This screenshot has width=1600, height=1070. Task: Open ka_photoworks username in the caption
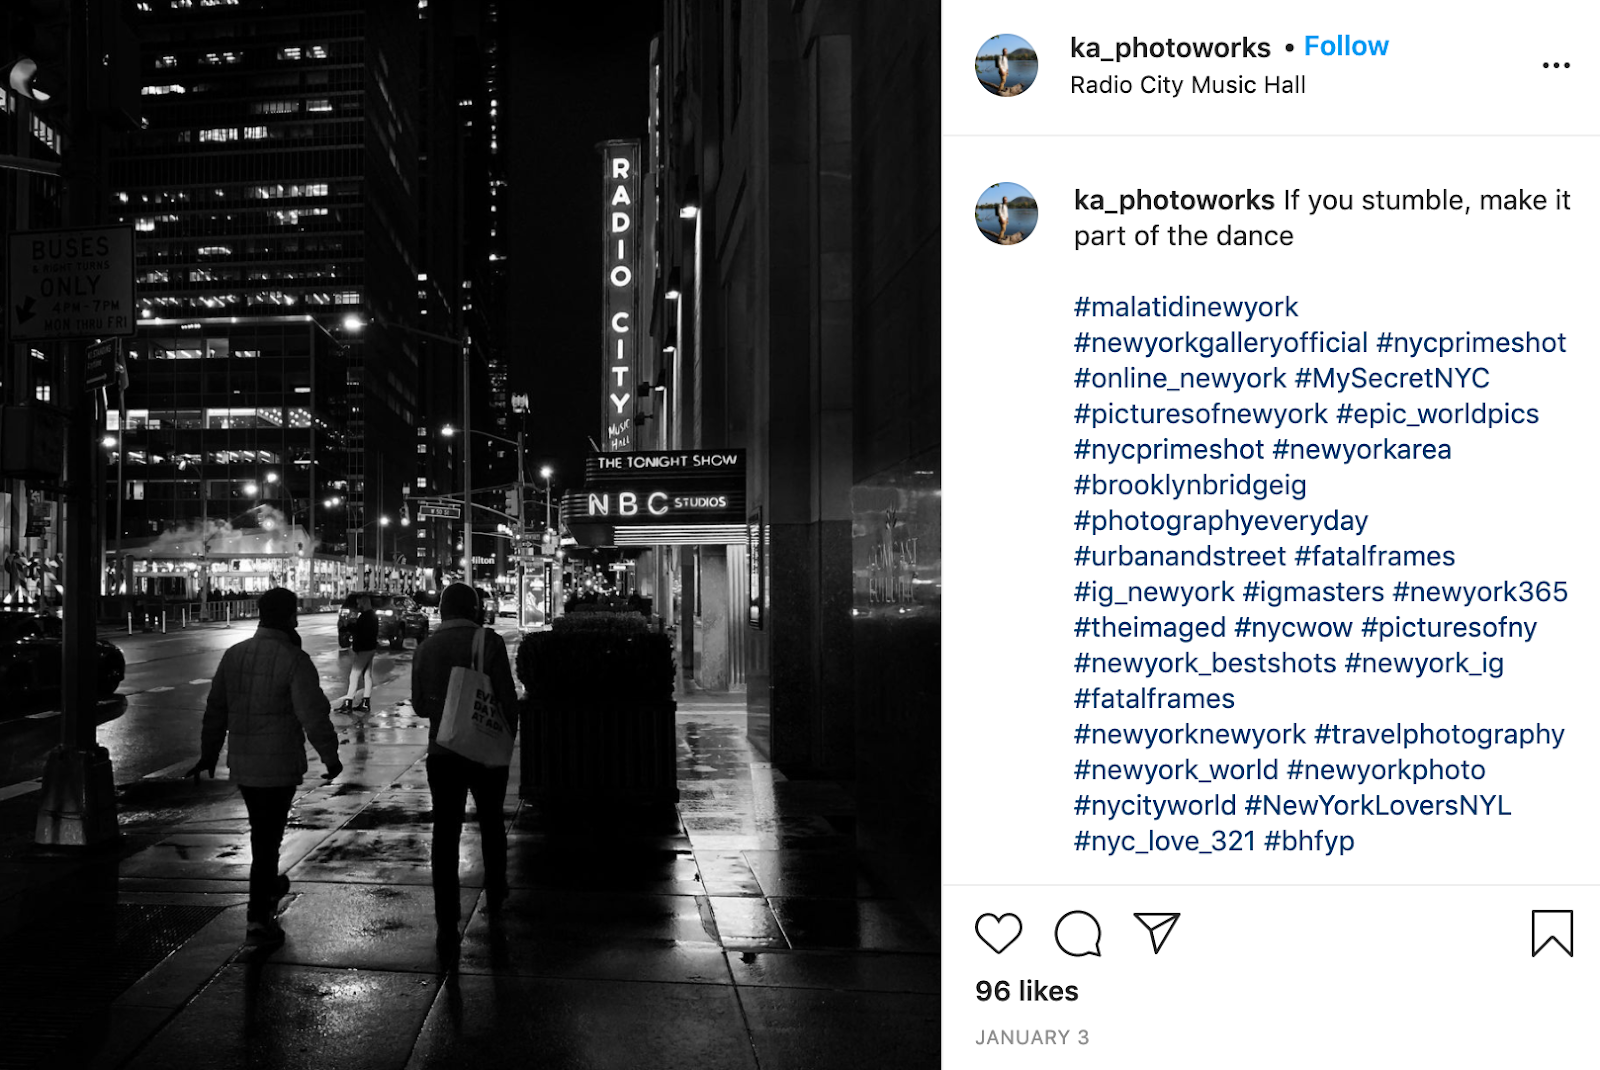pyautogui.click(x=1174, y=200)
